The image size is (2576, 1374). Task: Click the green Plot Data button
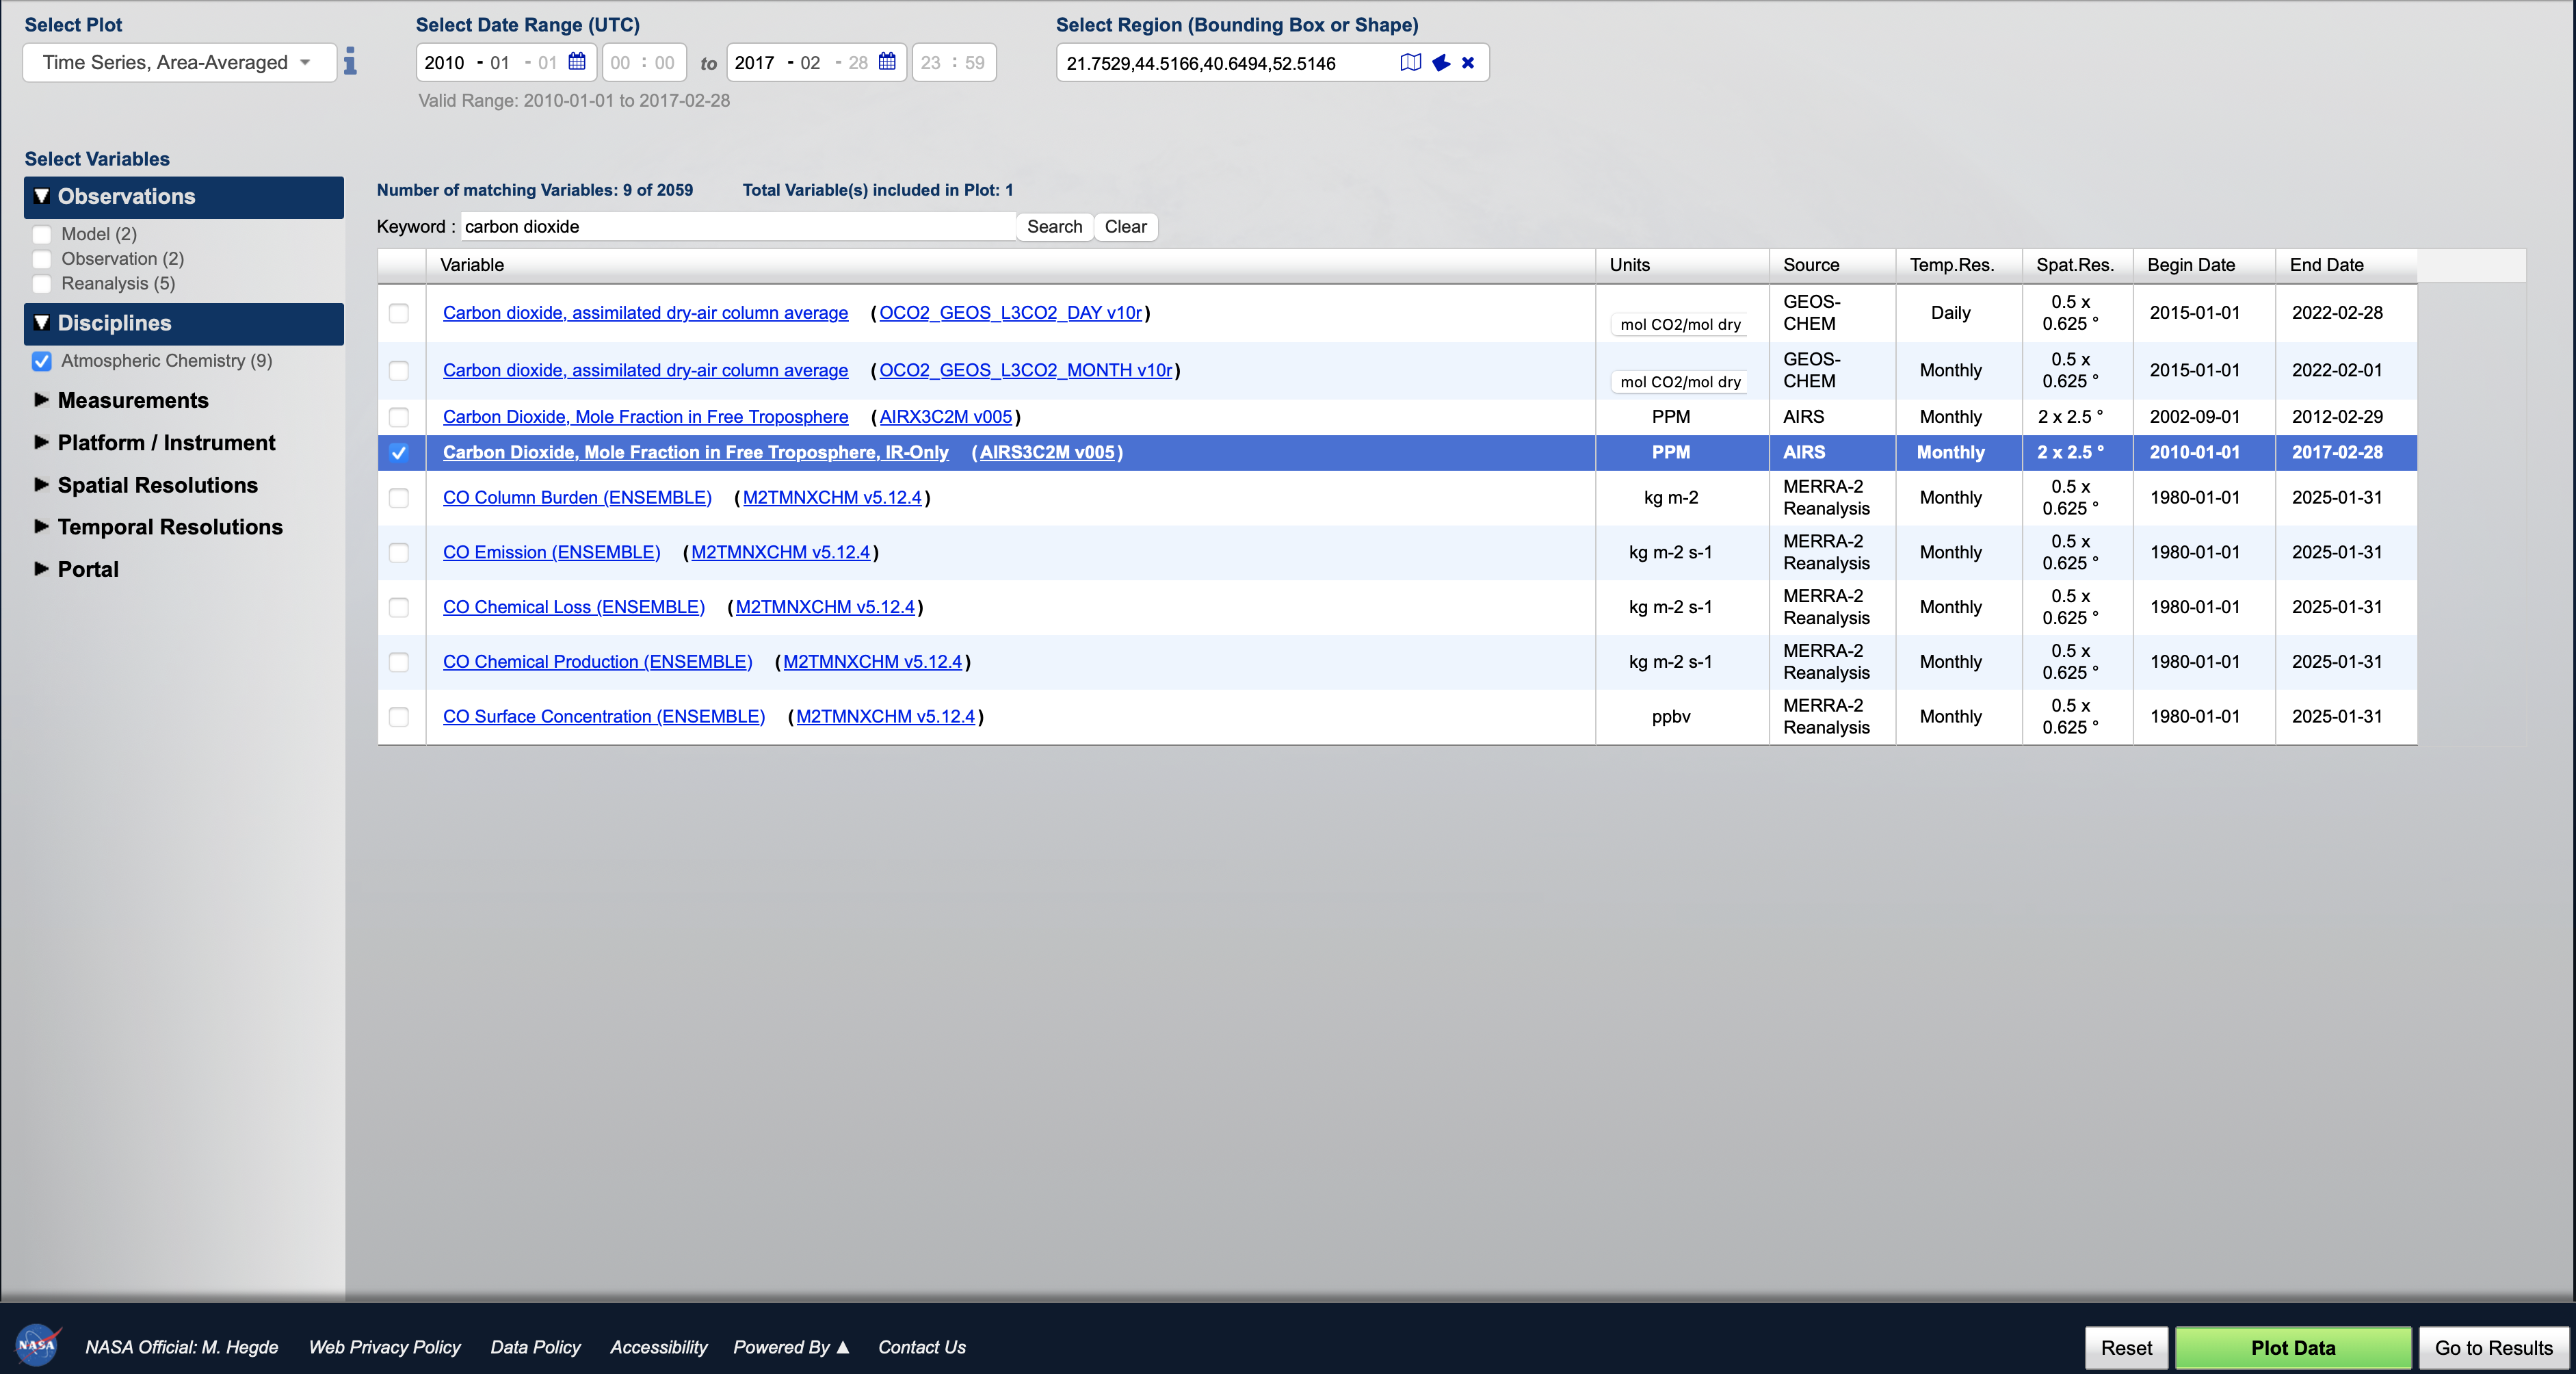click(x=2293, y=1347)
